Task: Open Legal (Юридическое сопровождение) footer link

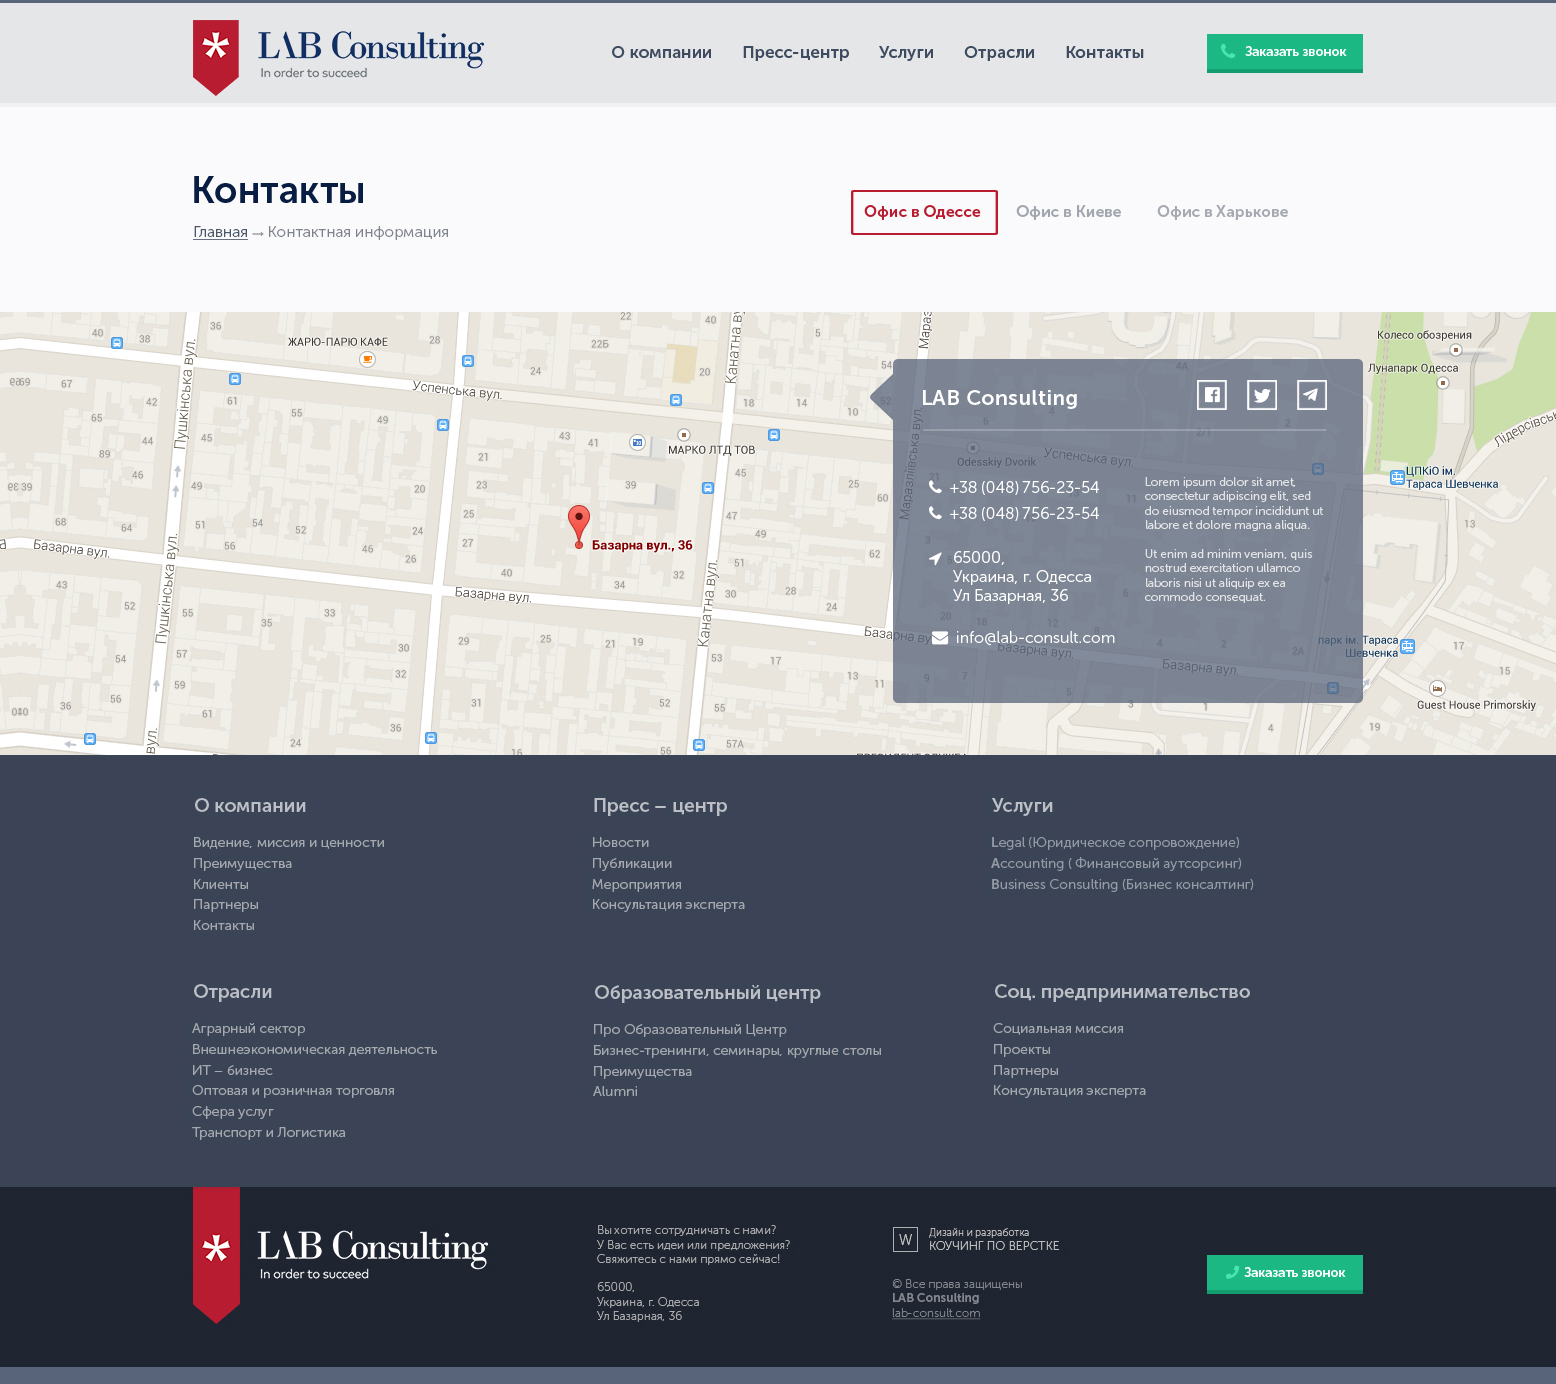Action: (x=1115, y=843)
